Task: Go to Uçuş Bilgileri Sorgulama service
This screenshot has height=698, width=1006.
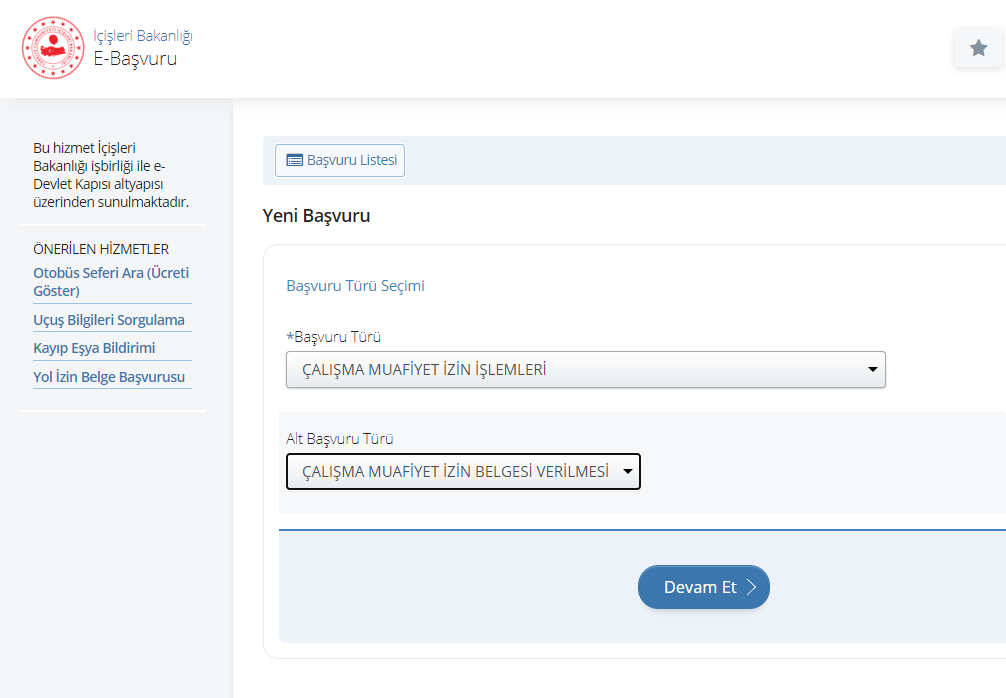Action: point(109,320)
